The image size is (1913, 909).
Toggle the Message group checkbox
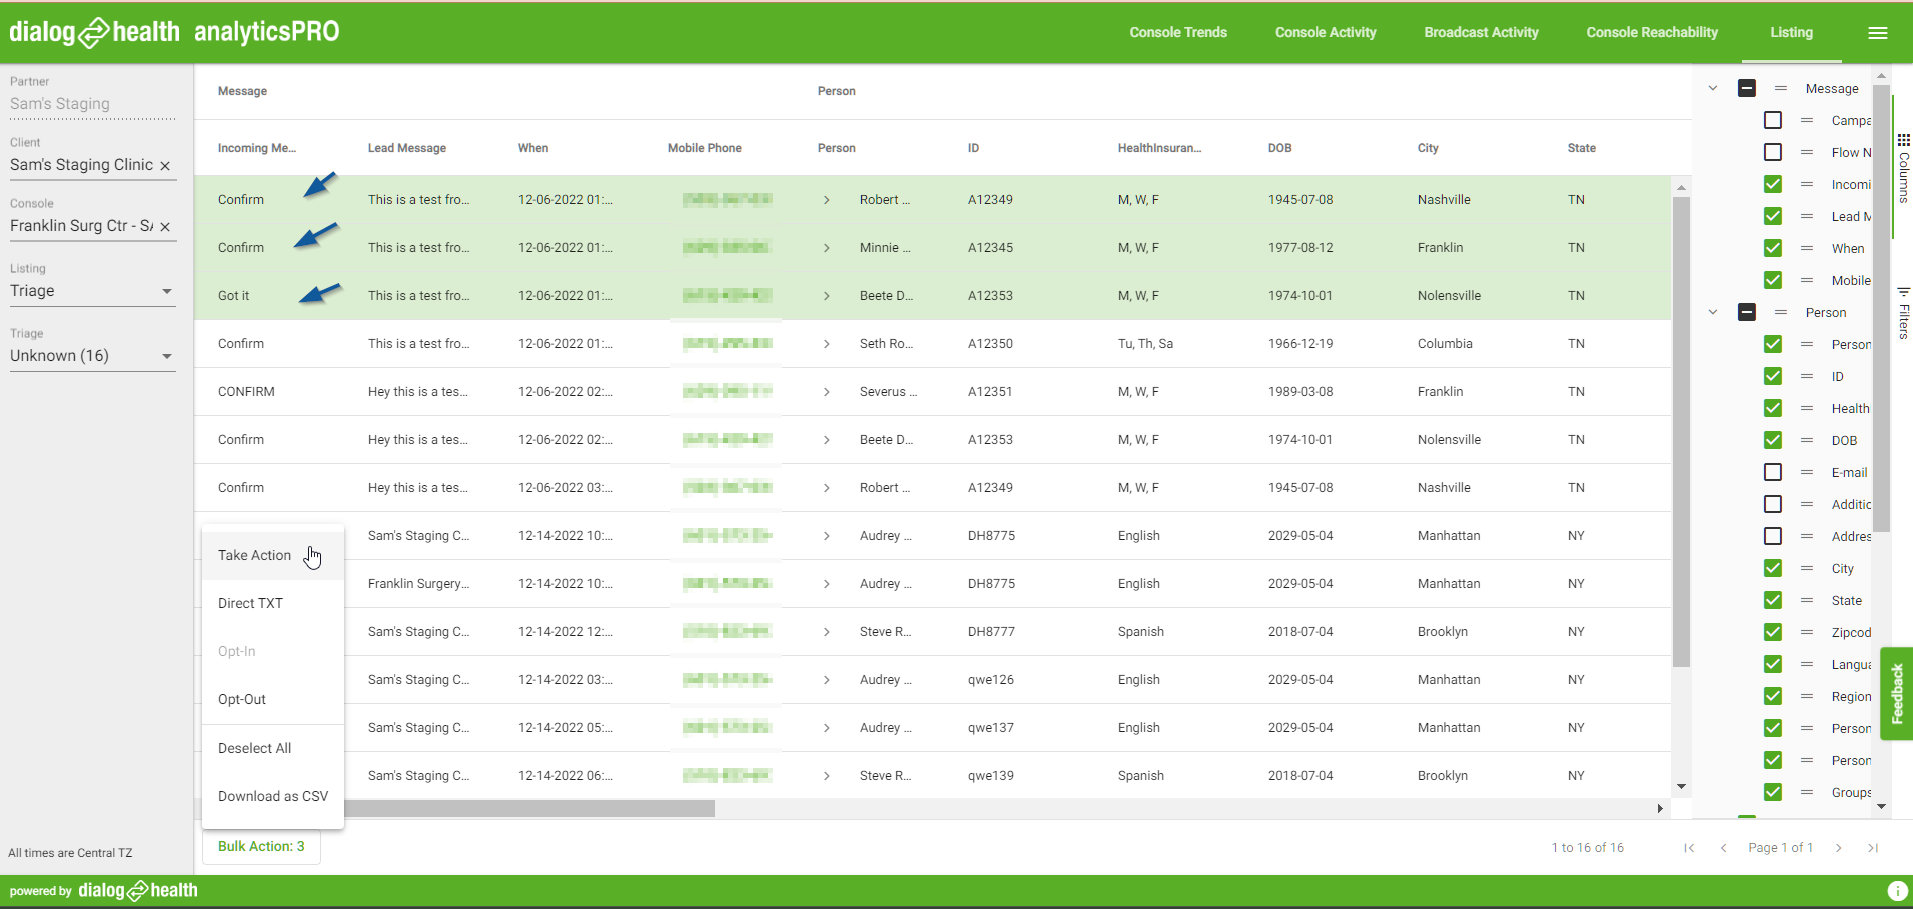click(1747, 88)
